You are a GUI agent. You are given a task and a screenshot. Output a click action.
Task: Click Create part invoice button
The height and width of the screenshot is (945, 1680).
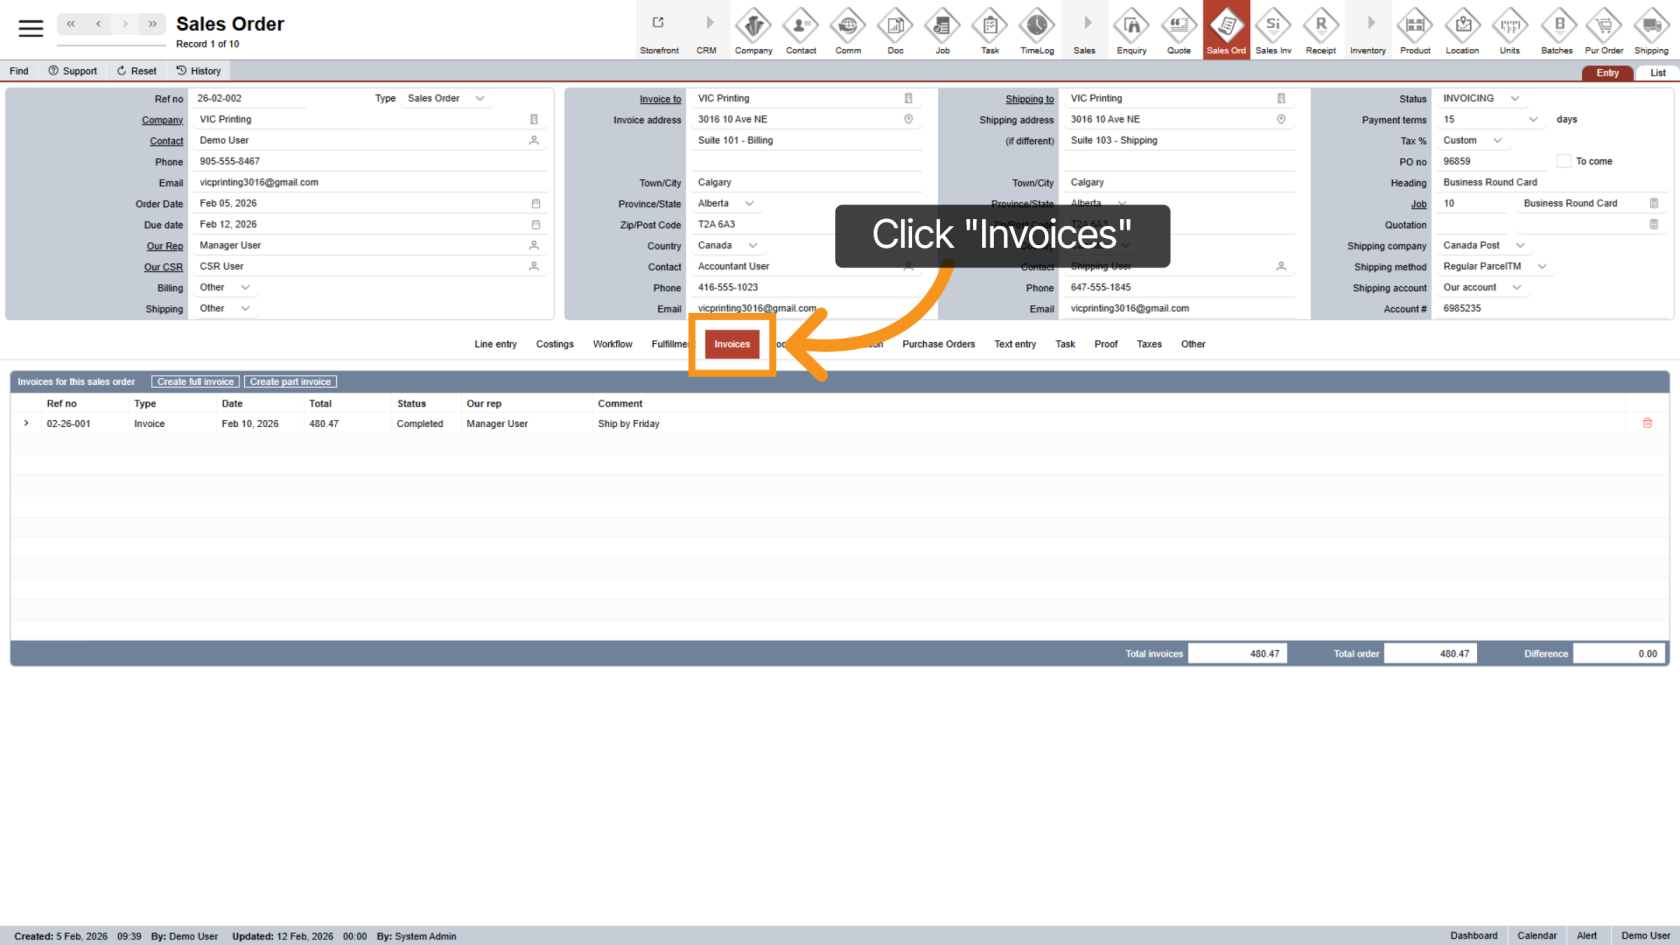tap(290, 382)
